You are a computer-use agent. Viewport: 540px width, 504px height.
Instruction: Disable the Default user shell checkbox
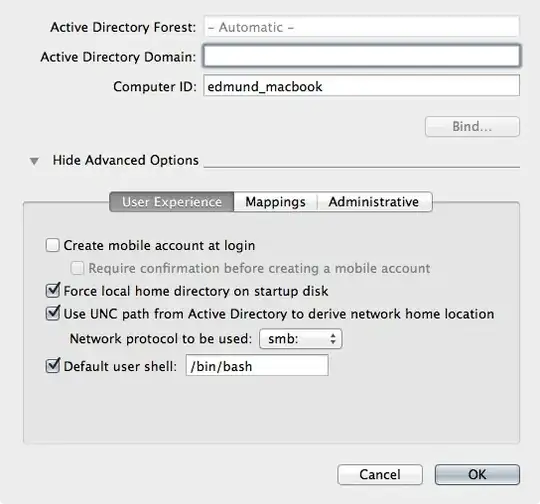[x=53, y=366]
